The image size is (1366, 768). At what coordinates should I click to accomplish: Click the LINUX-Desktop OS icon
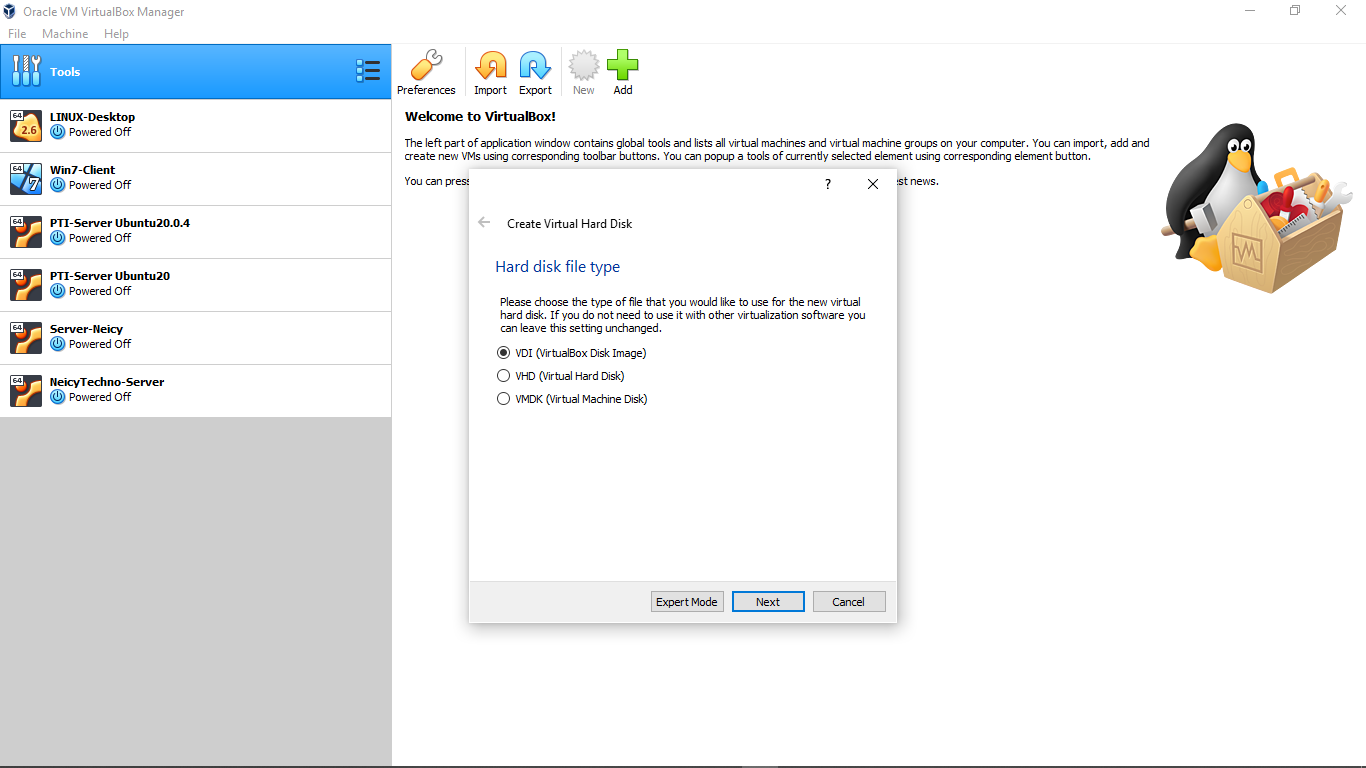(x=26, y=125)
